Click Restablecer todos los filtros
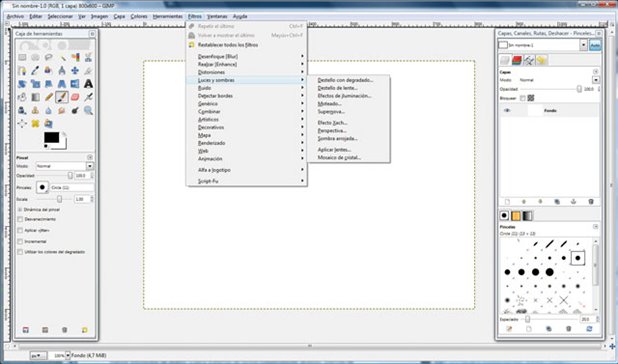The width and height of the screenshot is (618, 364). [228, 45]
